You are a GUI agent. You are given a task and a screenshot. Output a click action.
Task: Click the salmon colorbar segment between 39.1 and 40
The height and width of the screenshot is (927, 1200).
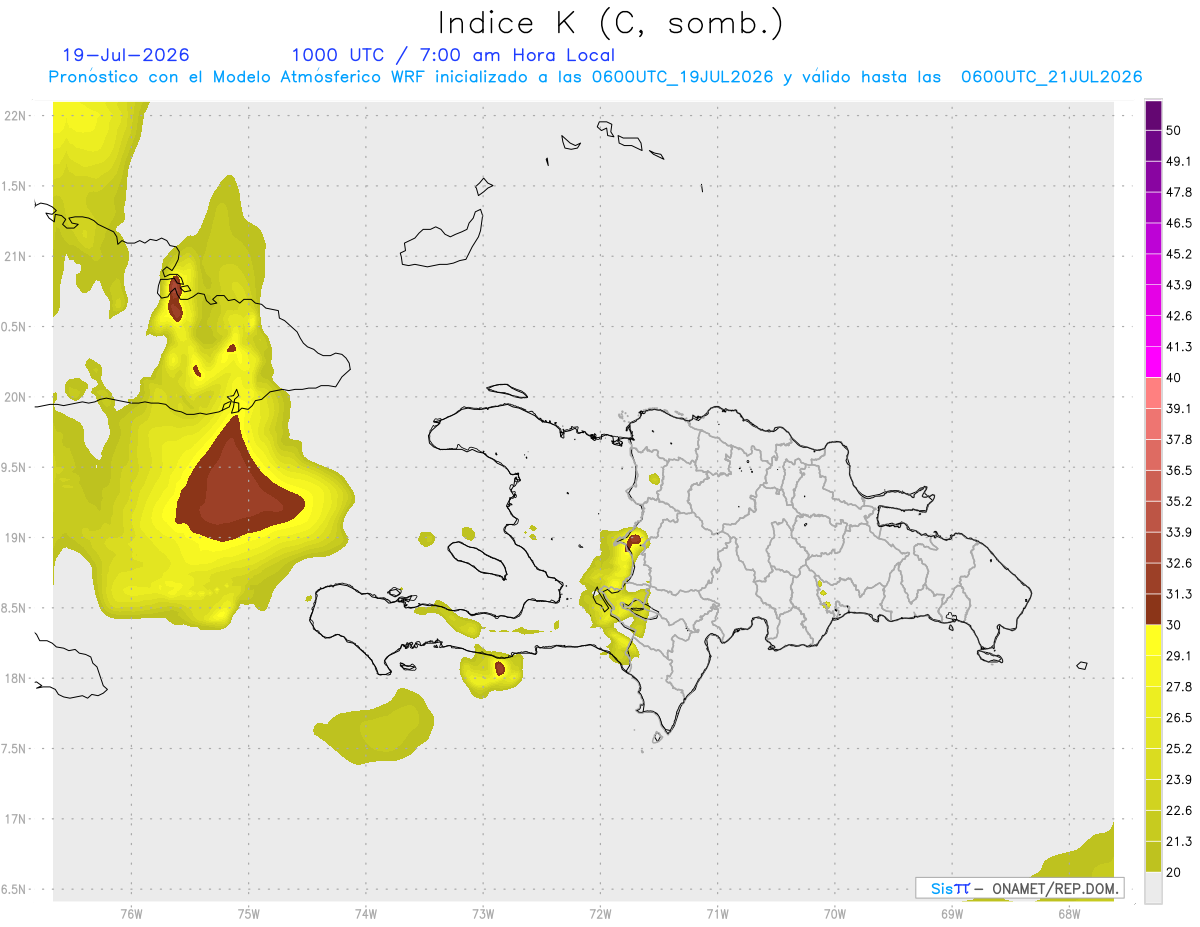[x=1153, y=393]
